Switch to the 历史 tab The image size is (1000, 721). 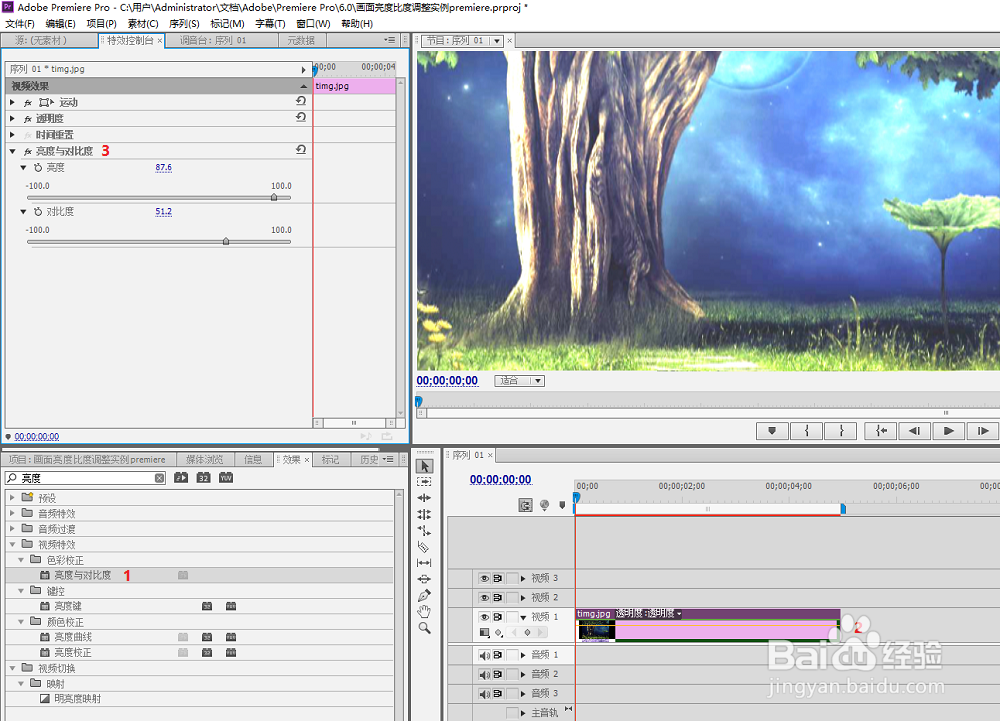click(369, 460)
